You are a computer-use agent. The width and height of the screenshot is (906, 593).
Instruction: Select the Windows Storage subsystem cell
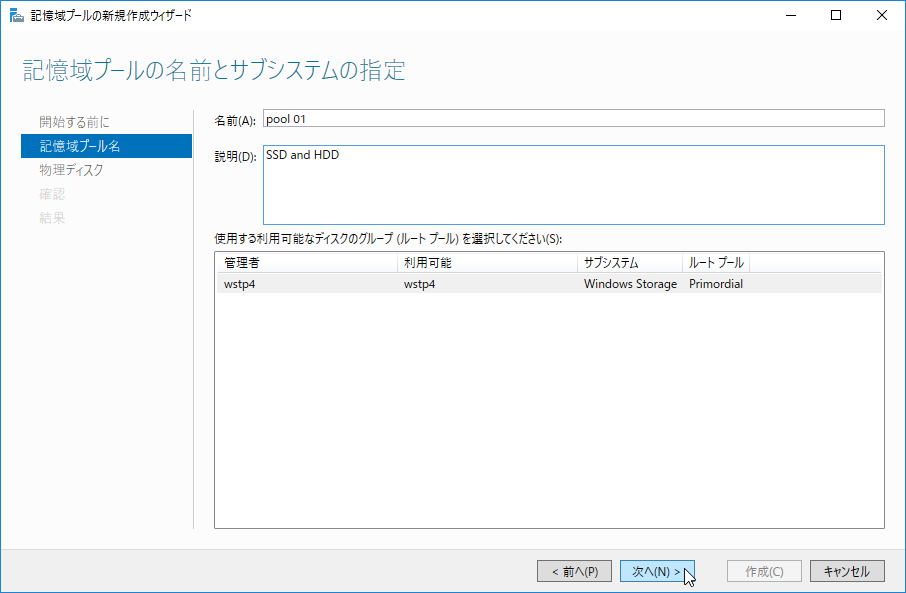point(630,284)
